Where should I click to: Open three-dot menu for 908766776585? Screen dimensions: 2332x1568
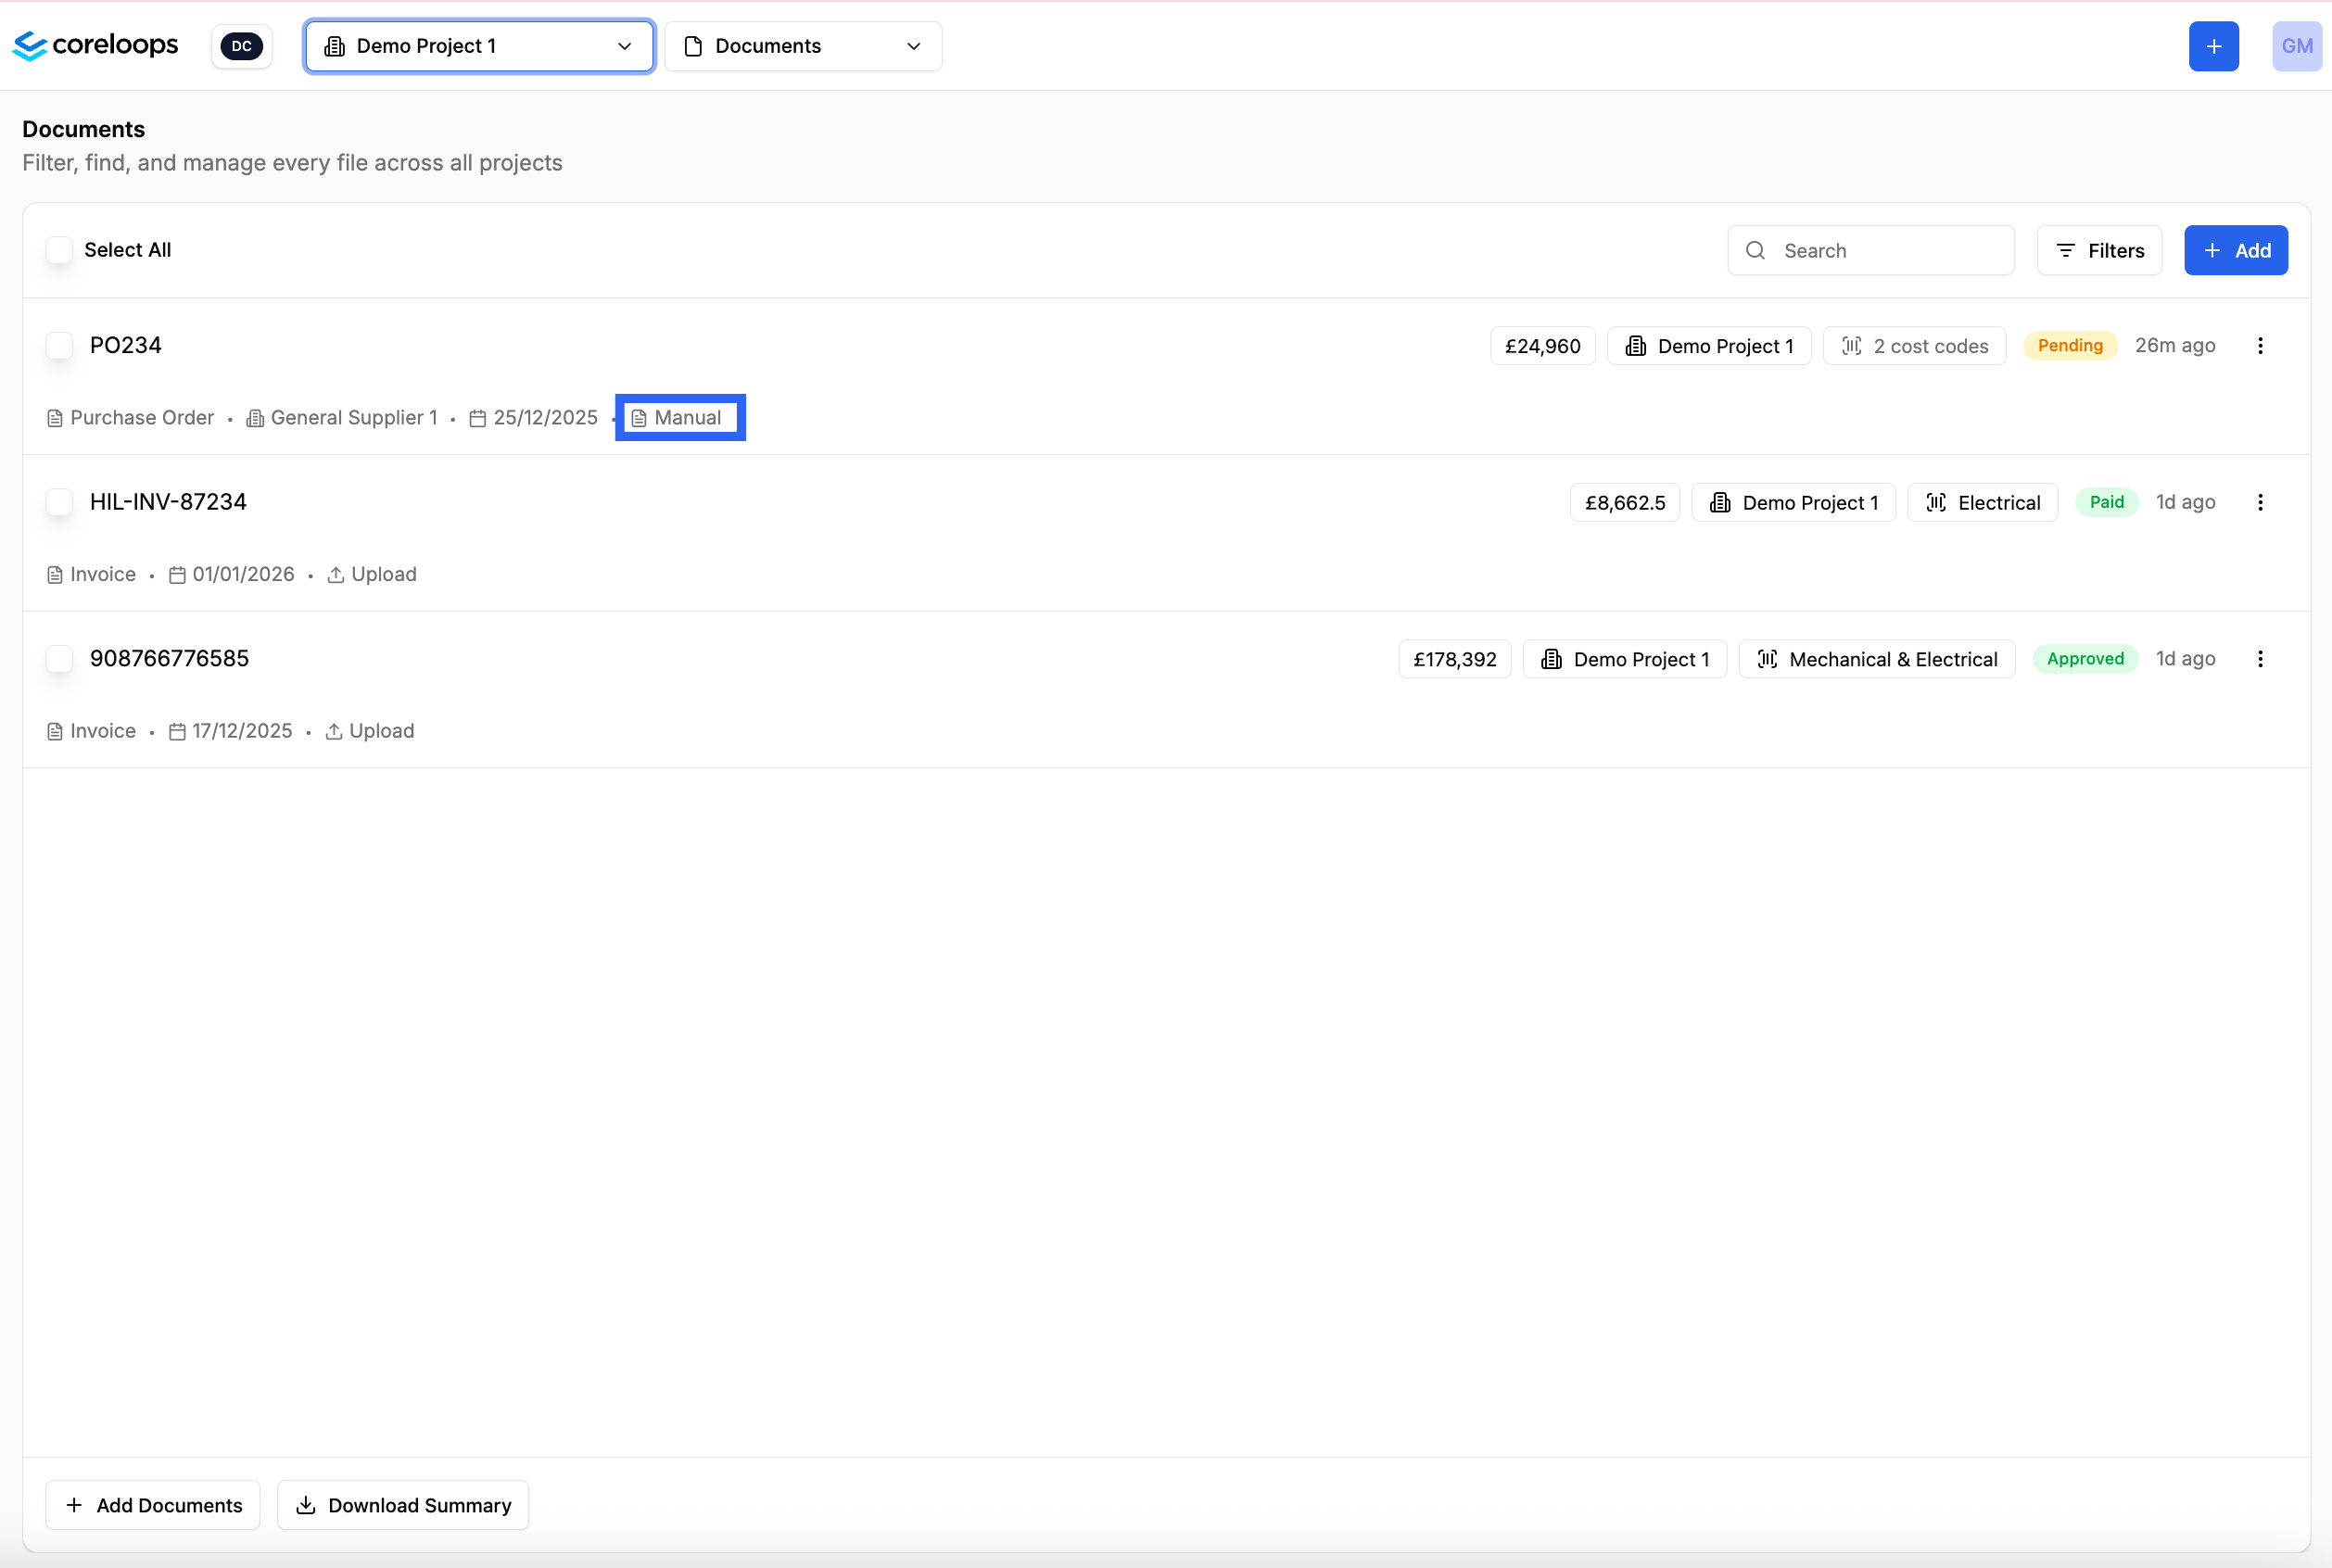[2260, 659]
